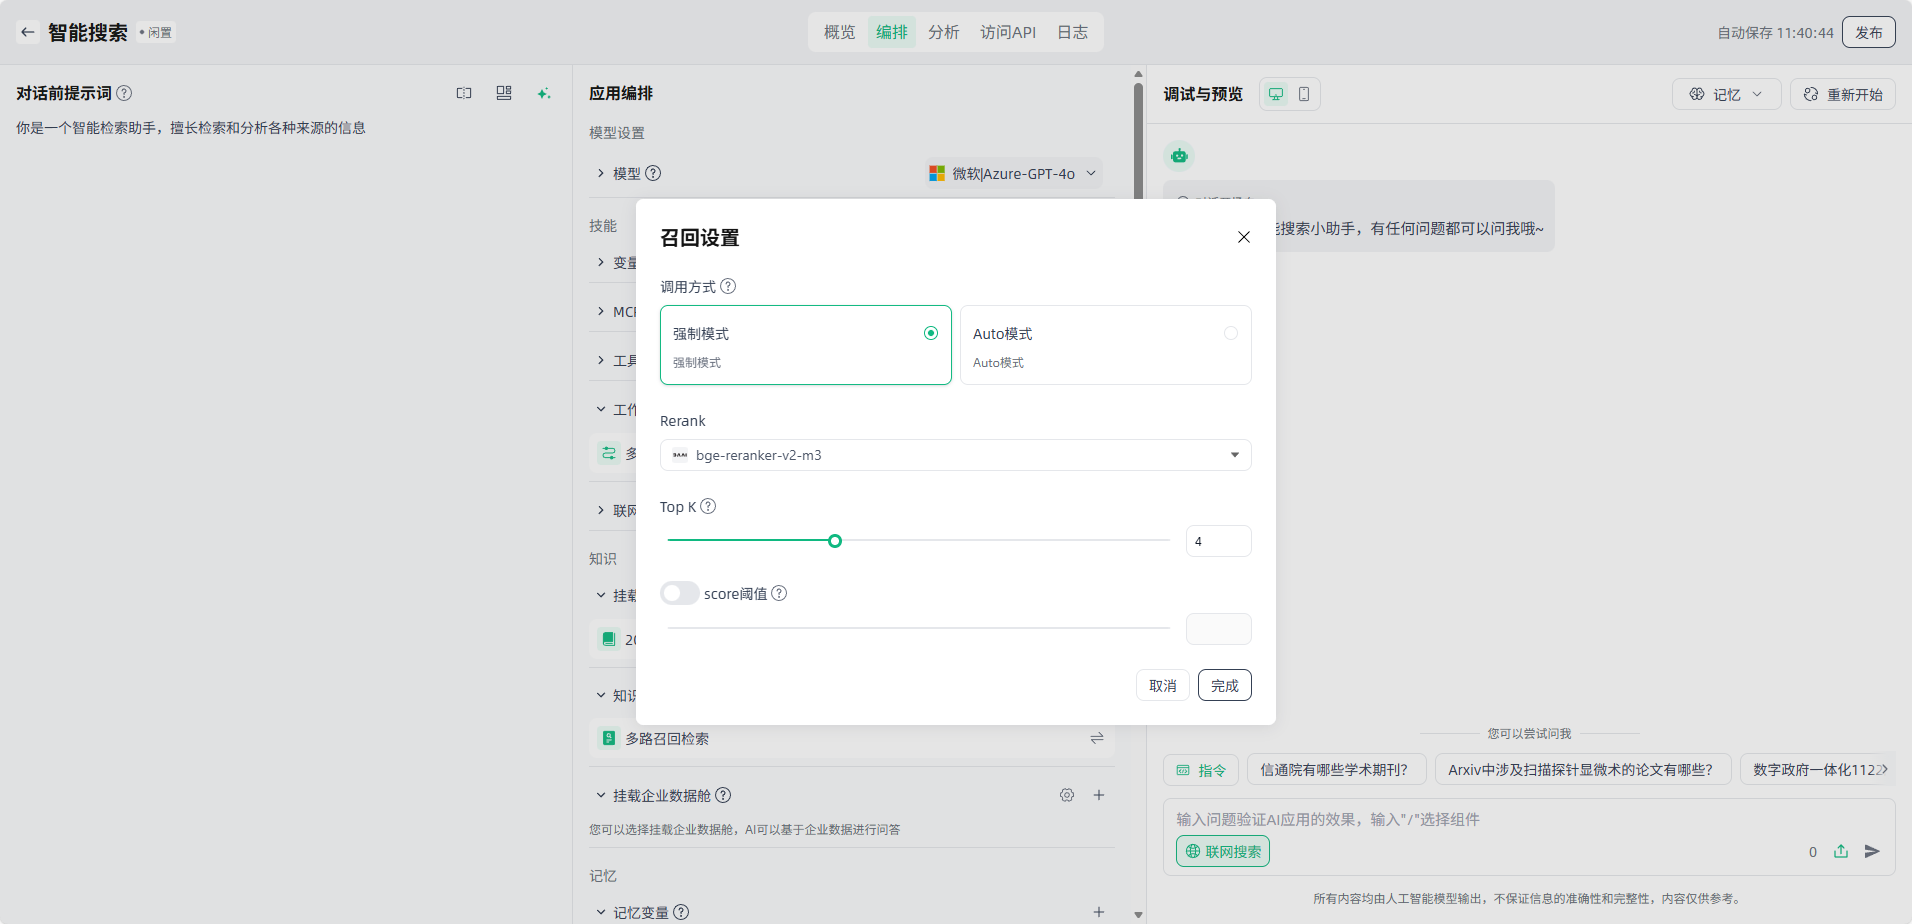Open the 访问API tab
The height and width of the screenshot is (924, 1912).
(1008, 32)
